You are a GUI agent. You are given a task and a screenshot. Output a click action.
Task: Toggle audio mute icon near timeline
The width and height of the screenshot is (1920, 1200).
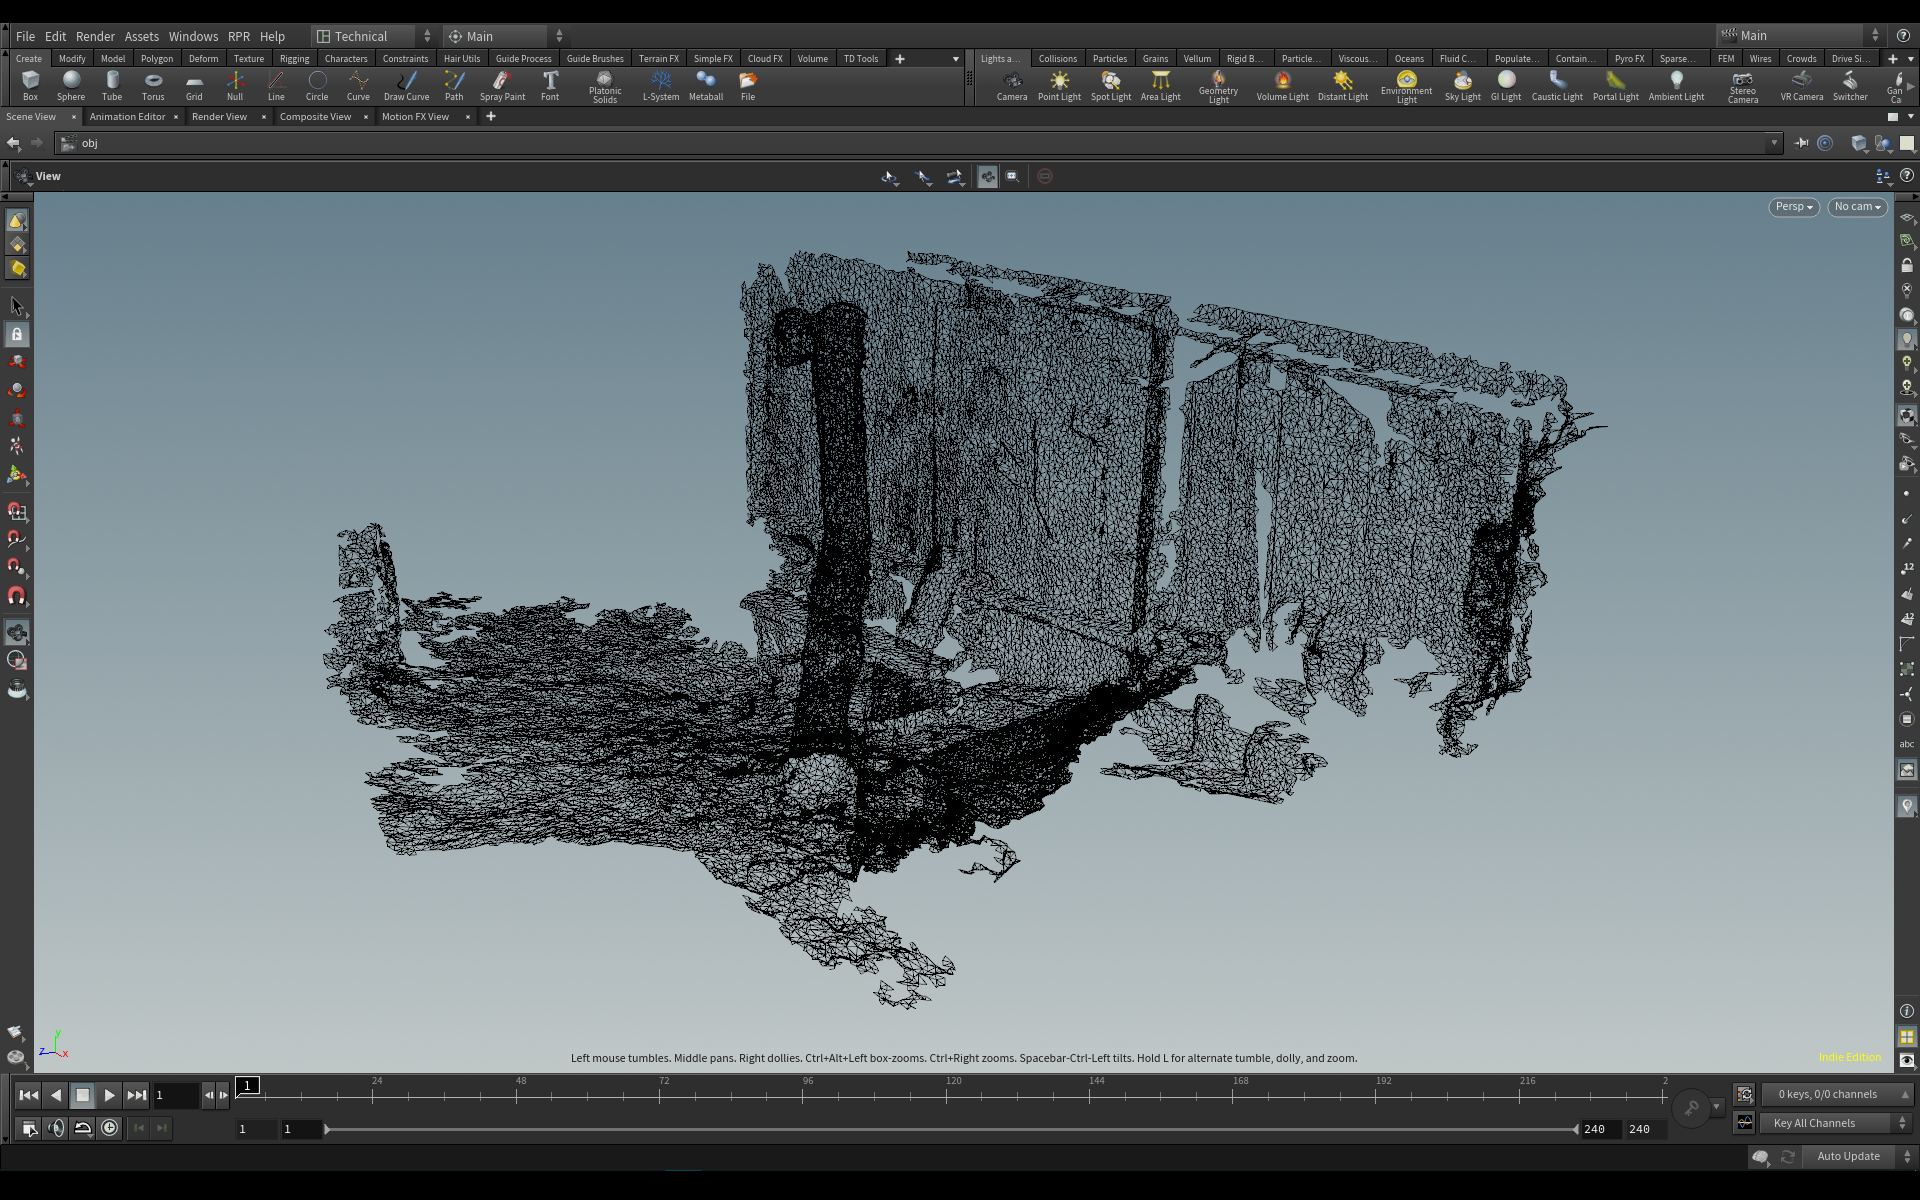coord(56,1128)
